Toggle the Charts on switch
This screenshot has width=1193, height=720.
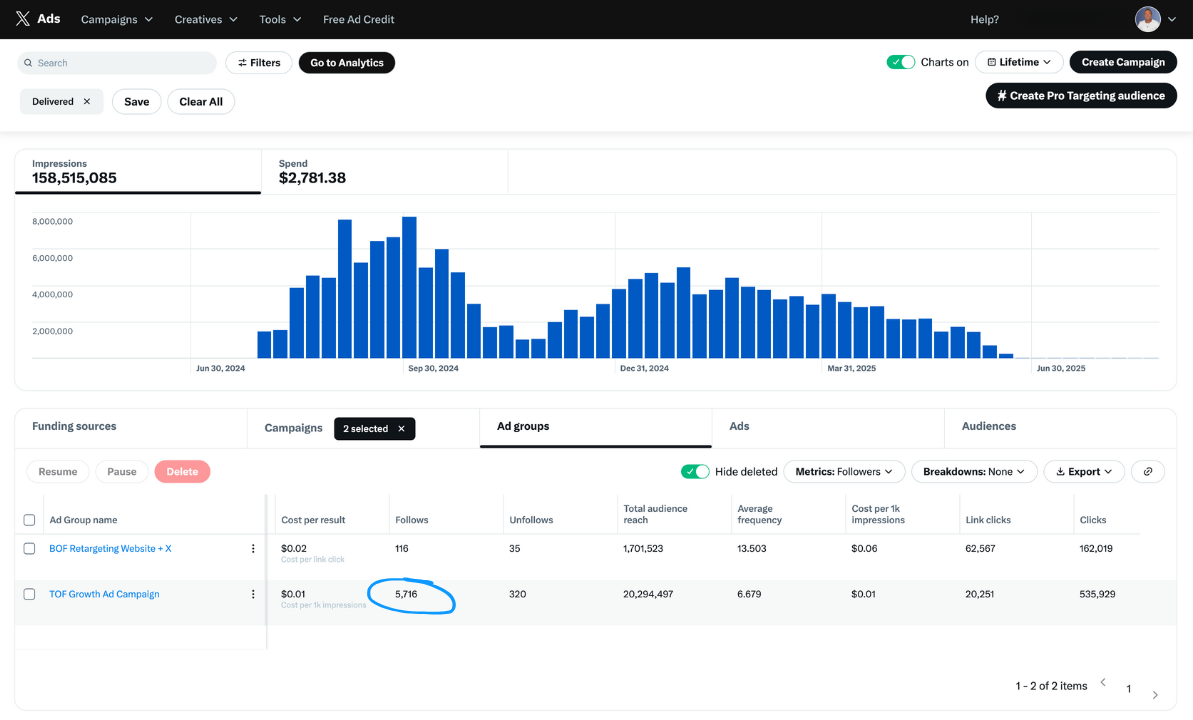(x=900, y=61)
